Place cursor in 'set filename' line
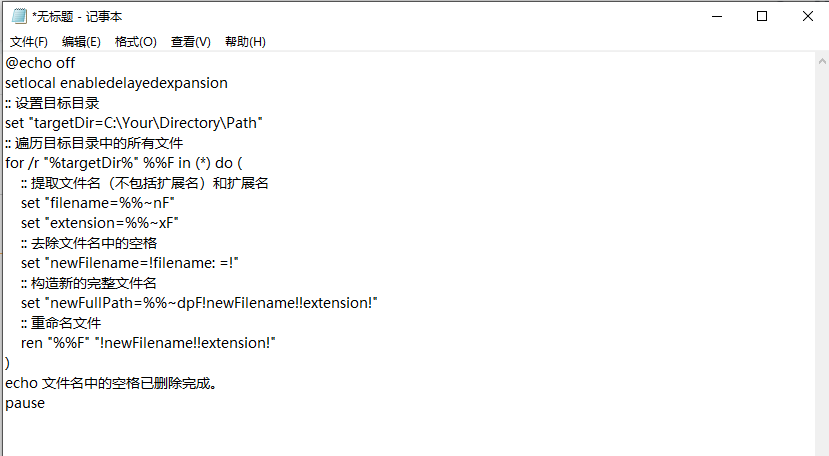The width and height of the screenshot is (829, 456). pos(98,203)
